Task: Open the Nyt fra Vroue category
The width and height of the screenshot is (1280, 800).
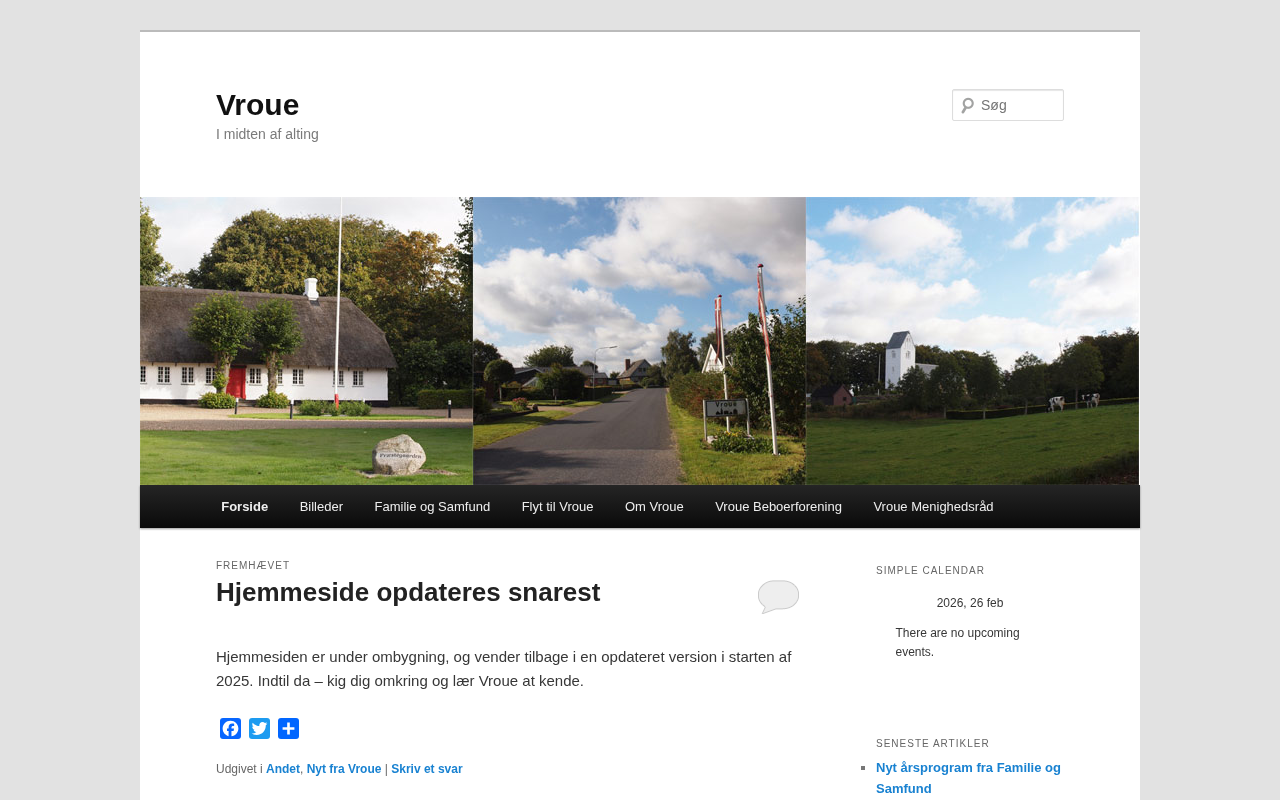Action: click(344, 769)
